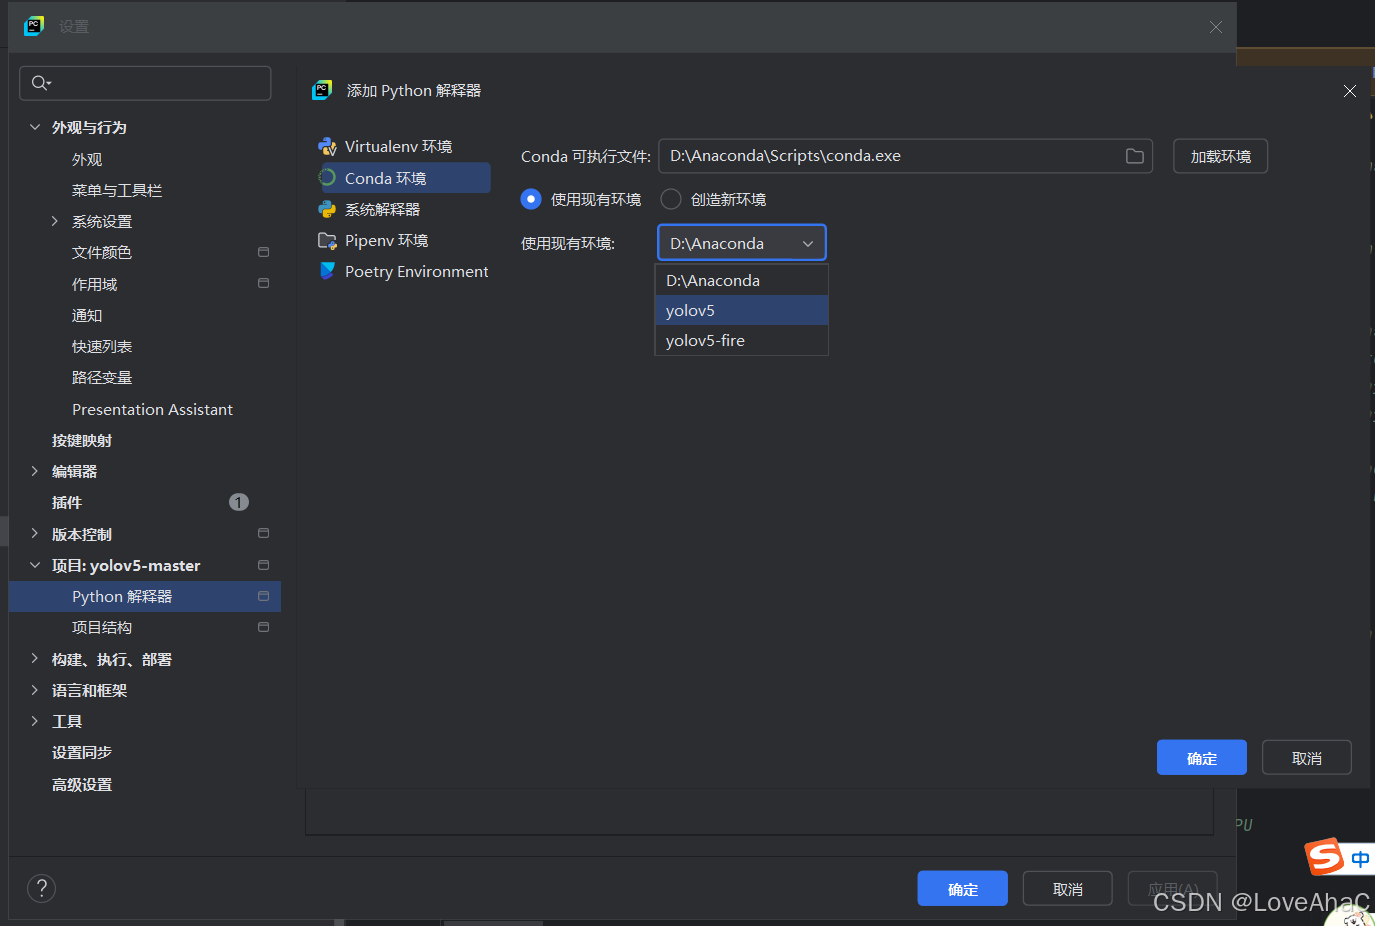The height and width of the screenshot is (926, 1375).
Task: Collapse the 项目: yolov5-master node
Action: [x=35, y=565]
